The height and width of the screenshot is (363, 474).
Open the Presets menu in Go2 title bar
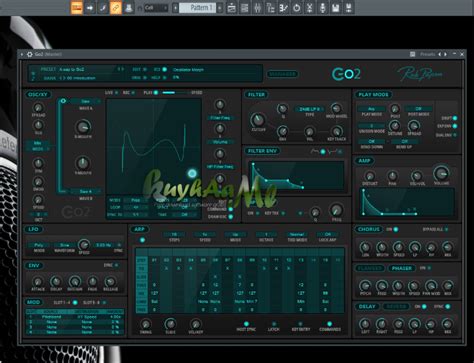(428, 54)
